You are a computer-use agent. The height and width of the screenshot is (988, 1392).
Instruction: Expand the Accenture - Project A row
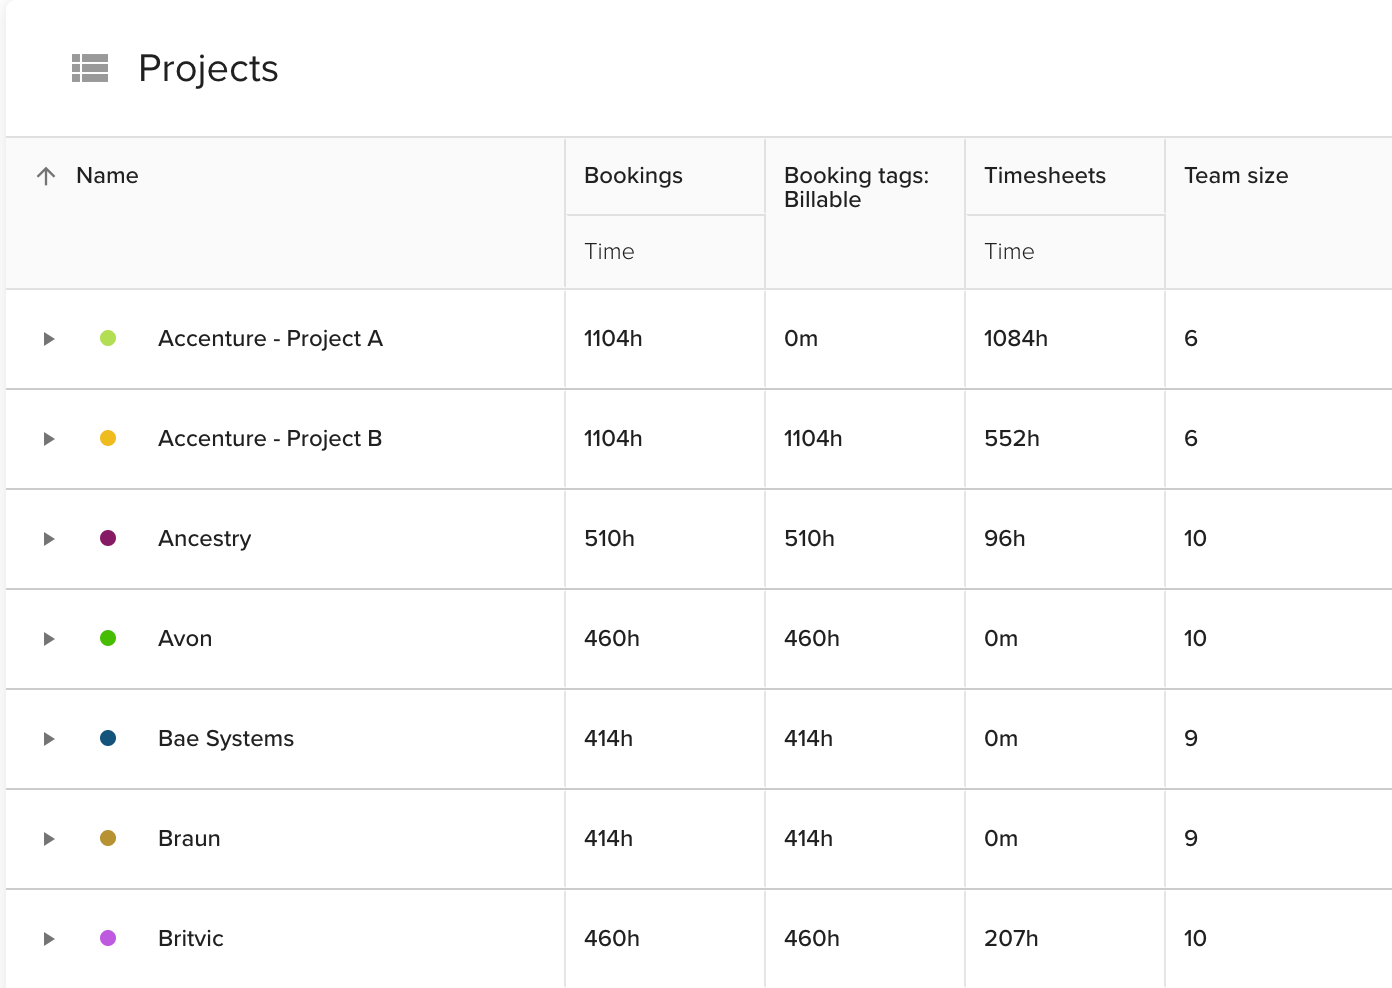48,339
